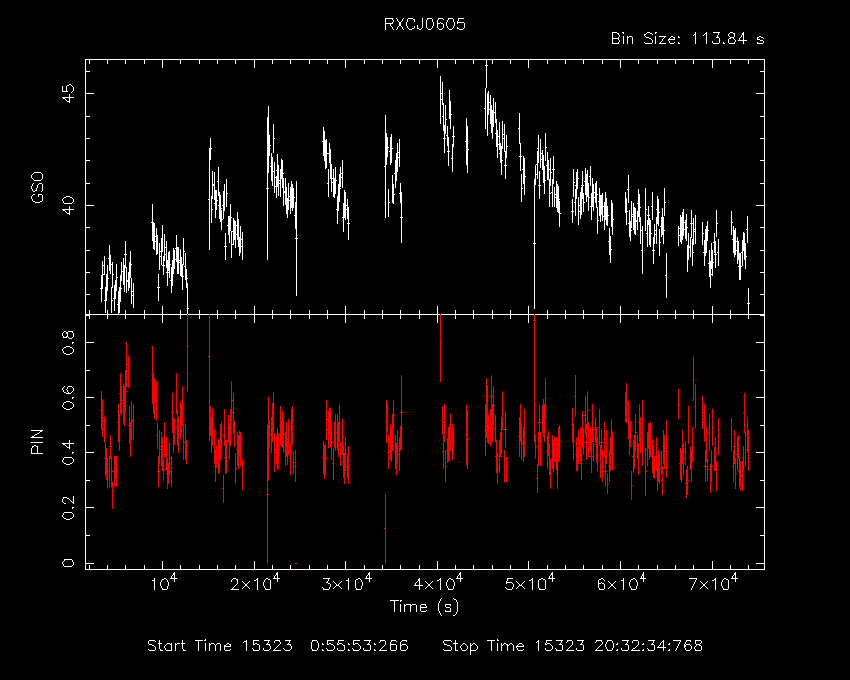Image resolution: width=850 pixels, height=680 pixels.
Task: Select the time tick 4×10^4
Action: click(x=439, y=582)
